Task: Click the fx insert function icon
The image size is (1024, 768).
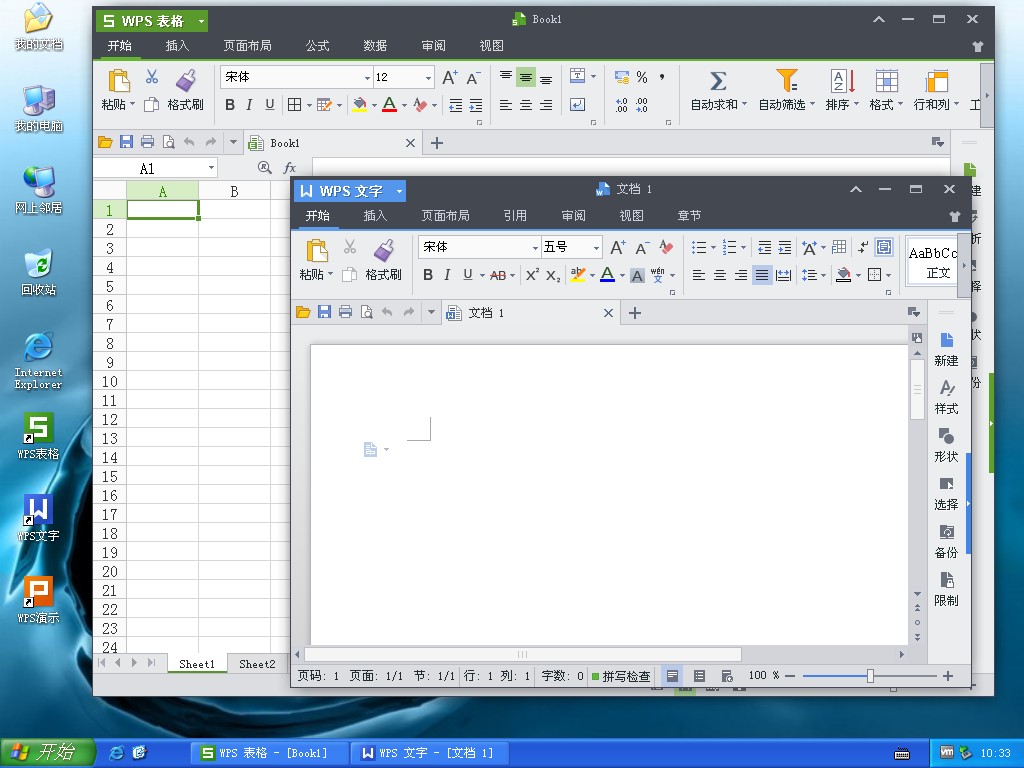Action: pos(289,168)
